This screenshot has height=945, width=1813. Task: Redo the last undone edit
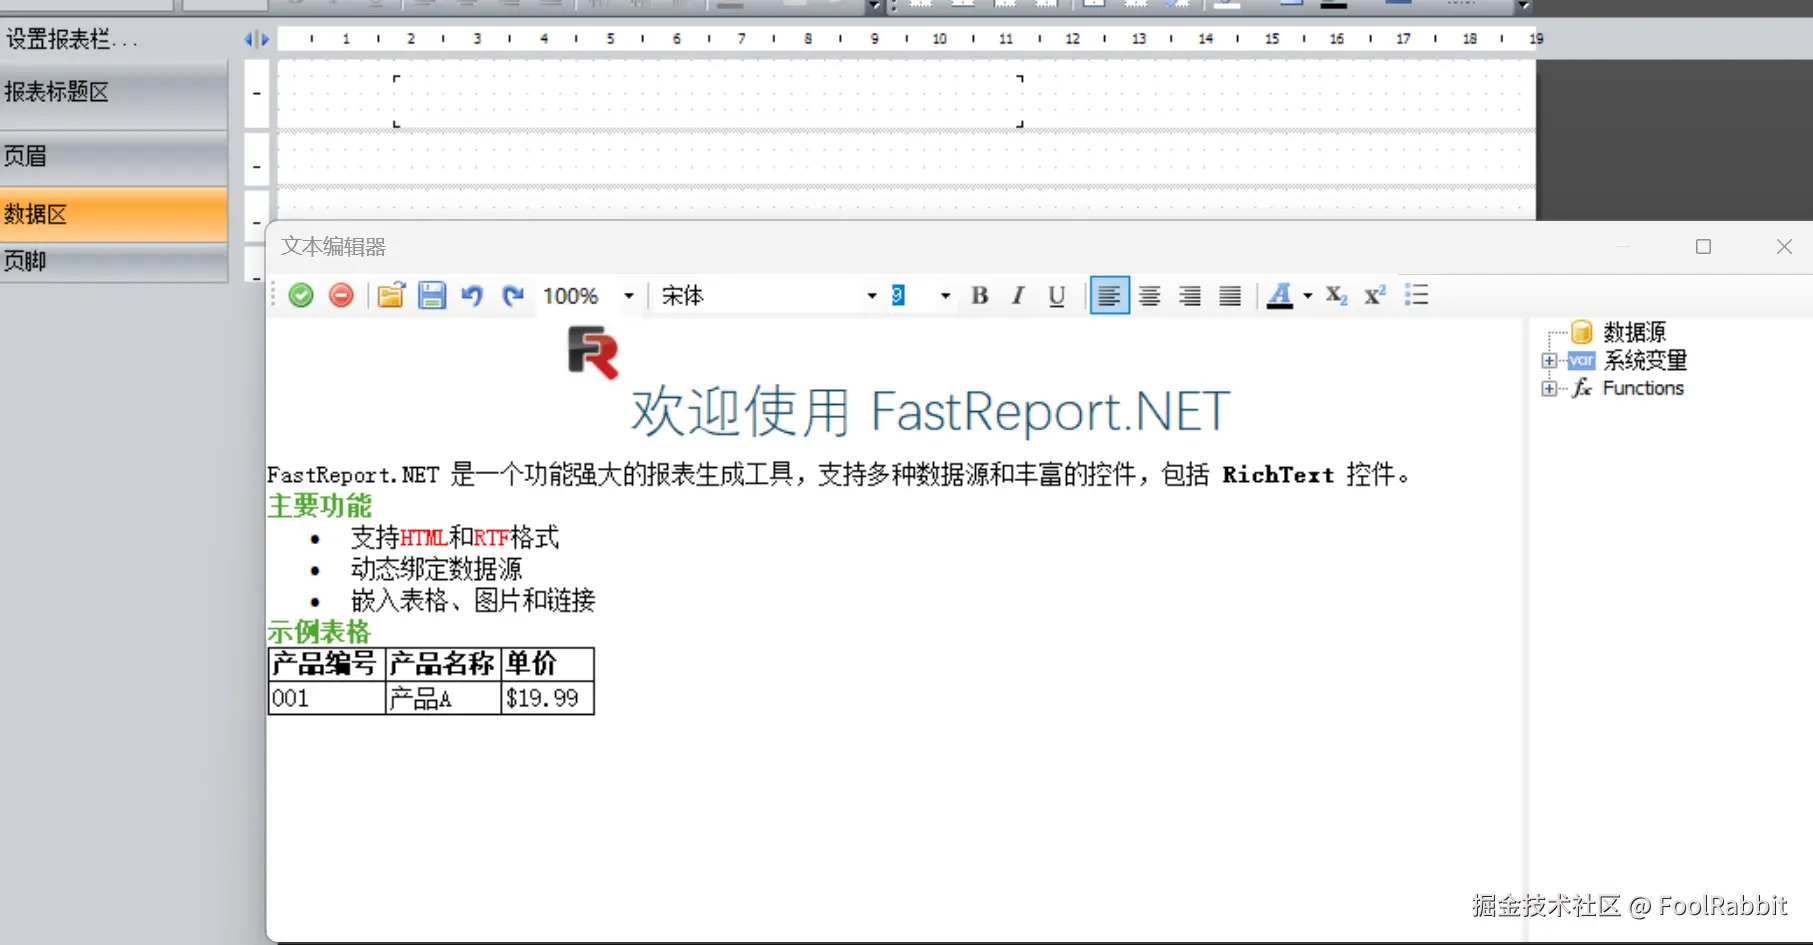tap(513, 296)
